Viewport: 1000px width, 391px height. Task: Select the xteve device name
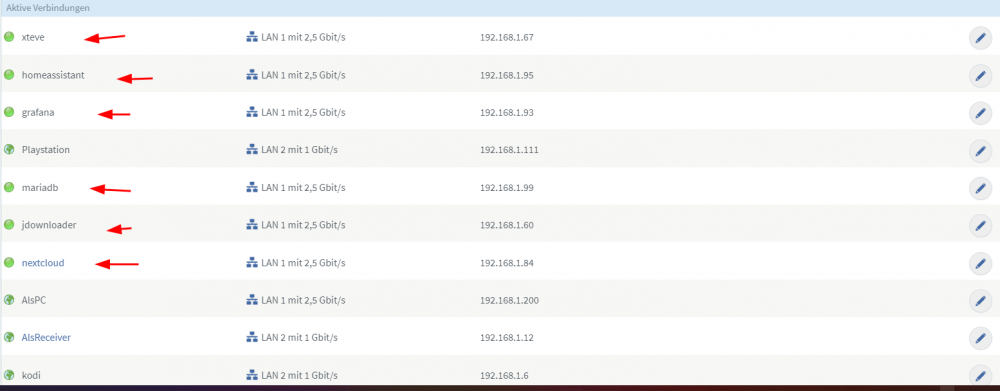pos(33,38)
